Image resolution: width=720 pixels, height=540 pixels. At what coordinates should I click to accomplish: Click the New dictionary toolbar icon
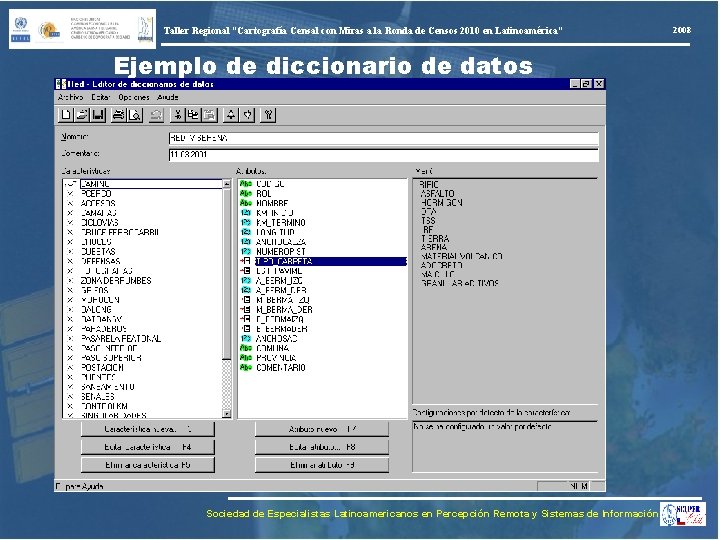coord(66,115)
